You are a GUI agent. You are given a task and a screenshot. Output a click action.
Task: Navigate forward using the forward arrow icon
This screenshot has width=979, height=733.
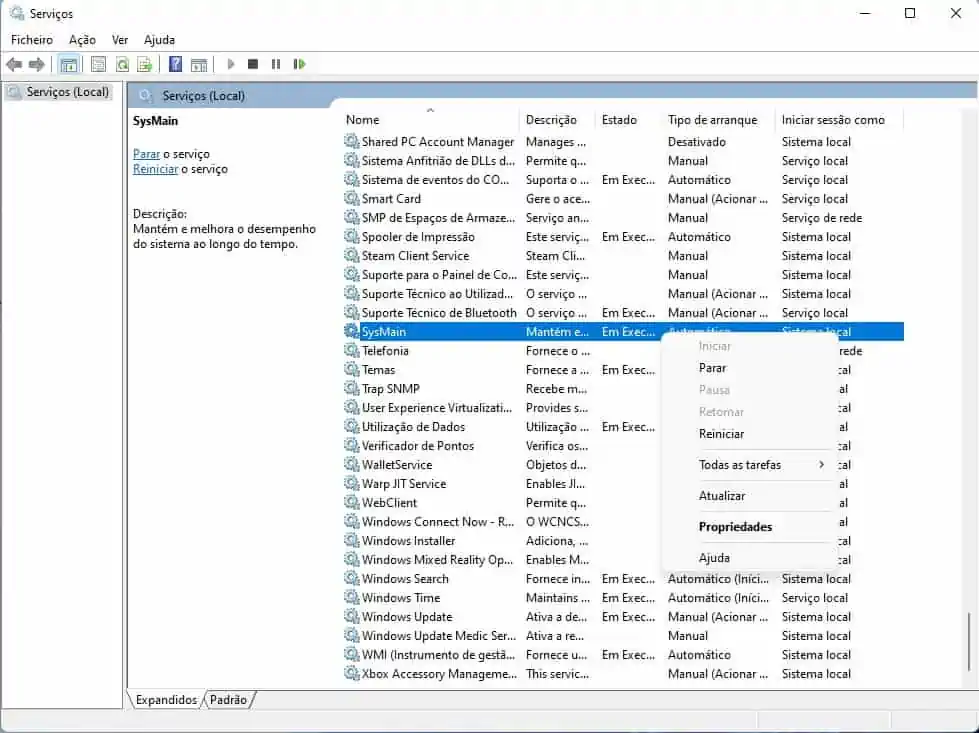click(39, 64)
